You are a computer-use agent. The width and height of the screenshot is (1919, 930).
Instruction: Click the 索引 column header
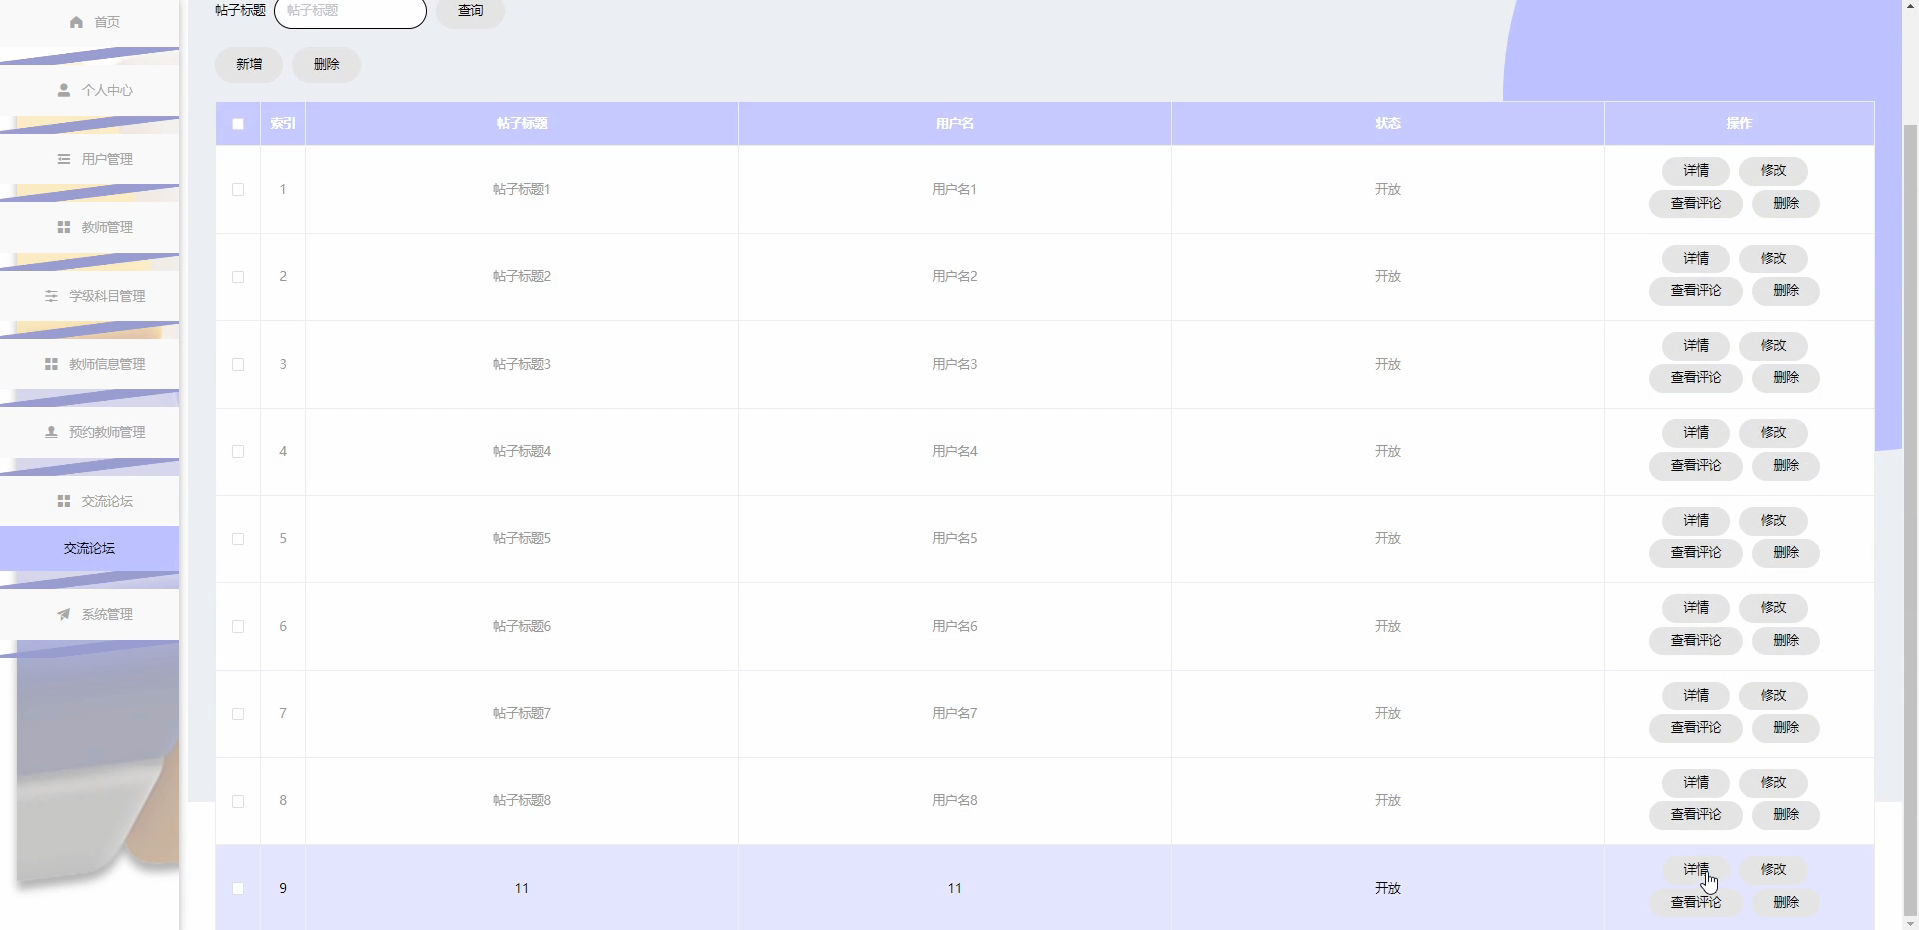click(x=283, y=124)
